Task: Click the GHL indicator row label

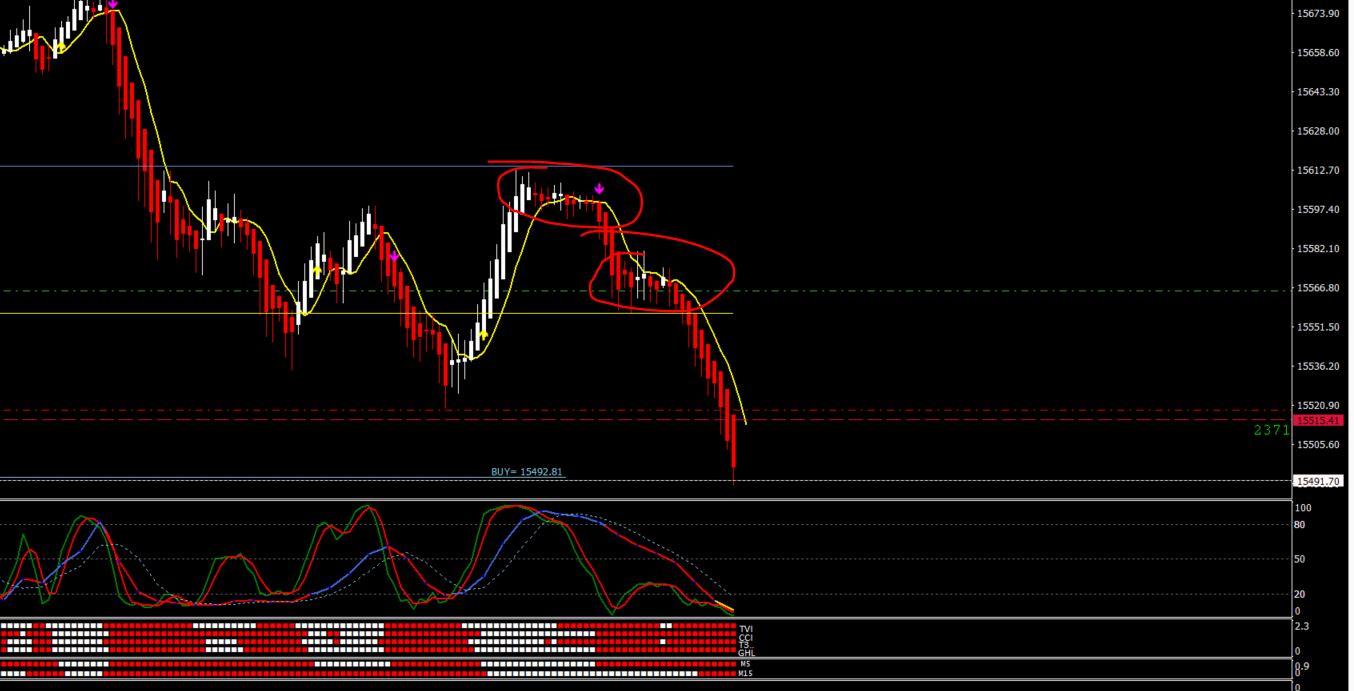Action: pyautogui.click(x=746, y=653)
